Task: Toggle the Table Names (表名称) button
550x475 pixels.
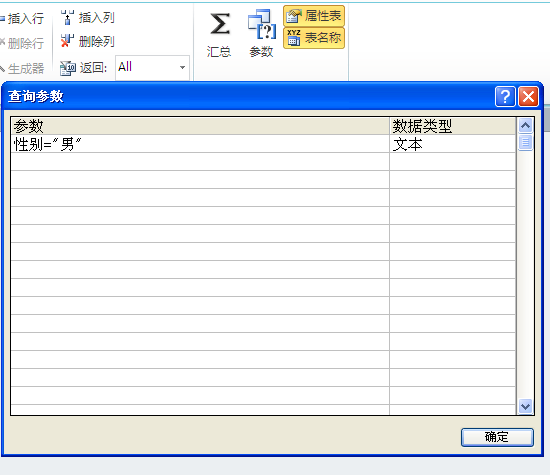Action: [x=314, y=38]
